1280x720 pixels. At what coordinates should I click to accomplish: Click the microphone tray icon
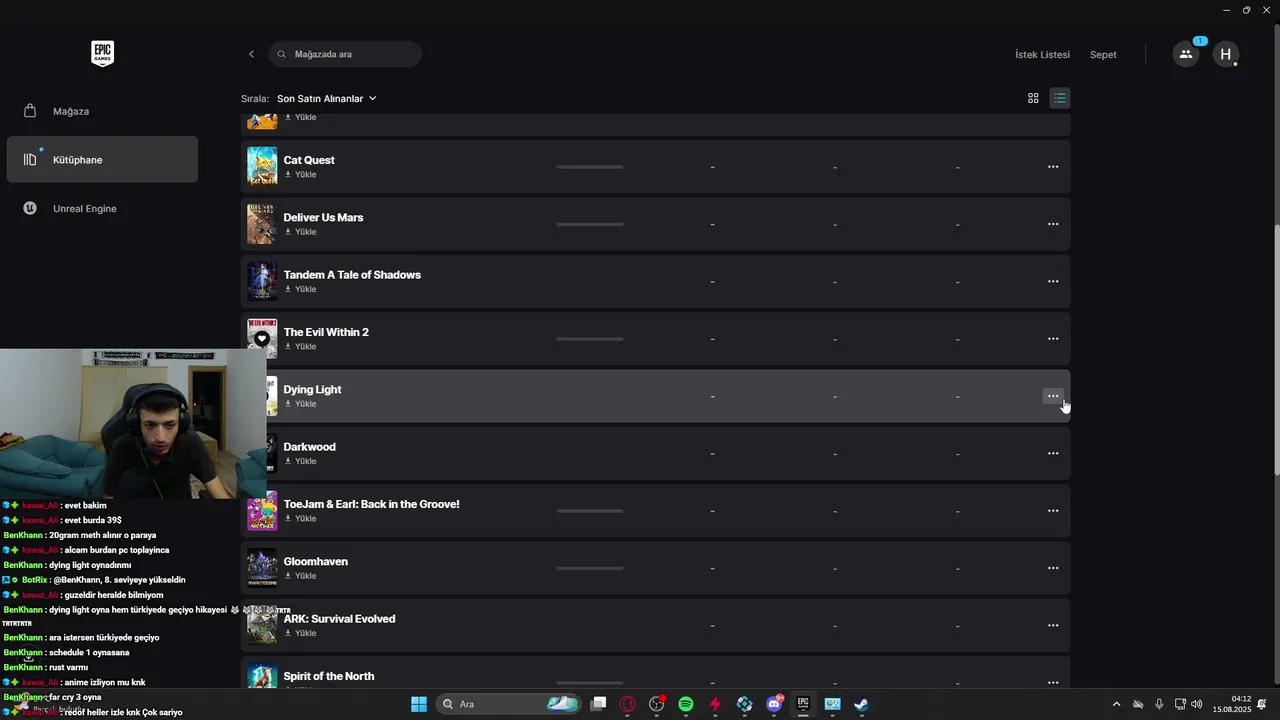point(1159,704)
